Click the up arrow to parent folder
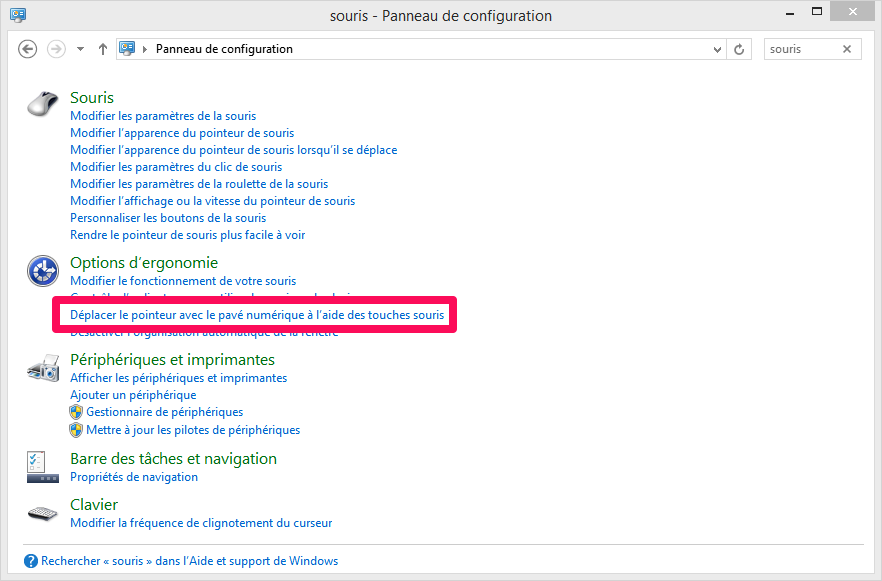The width and height of the screenshot is (882, 581). click(x=103, y=49)
